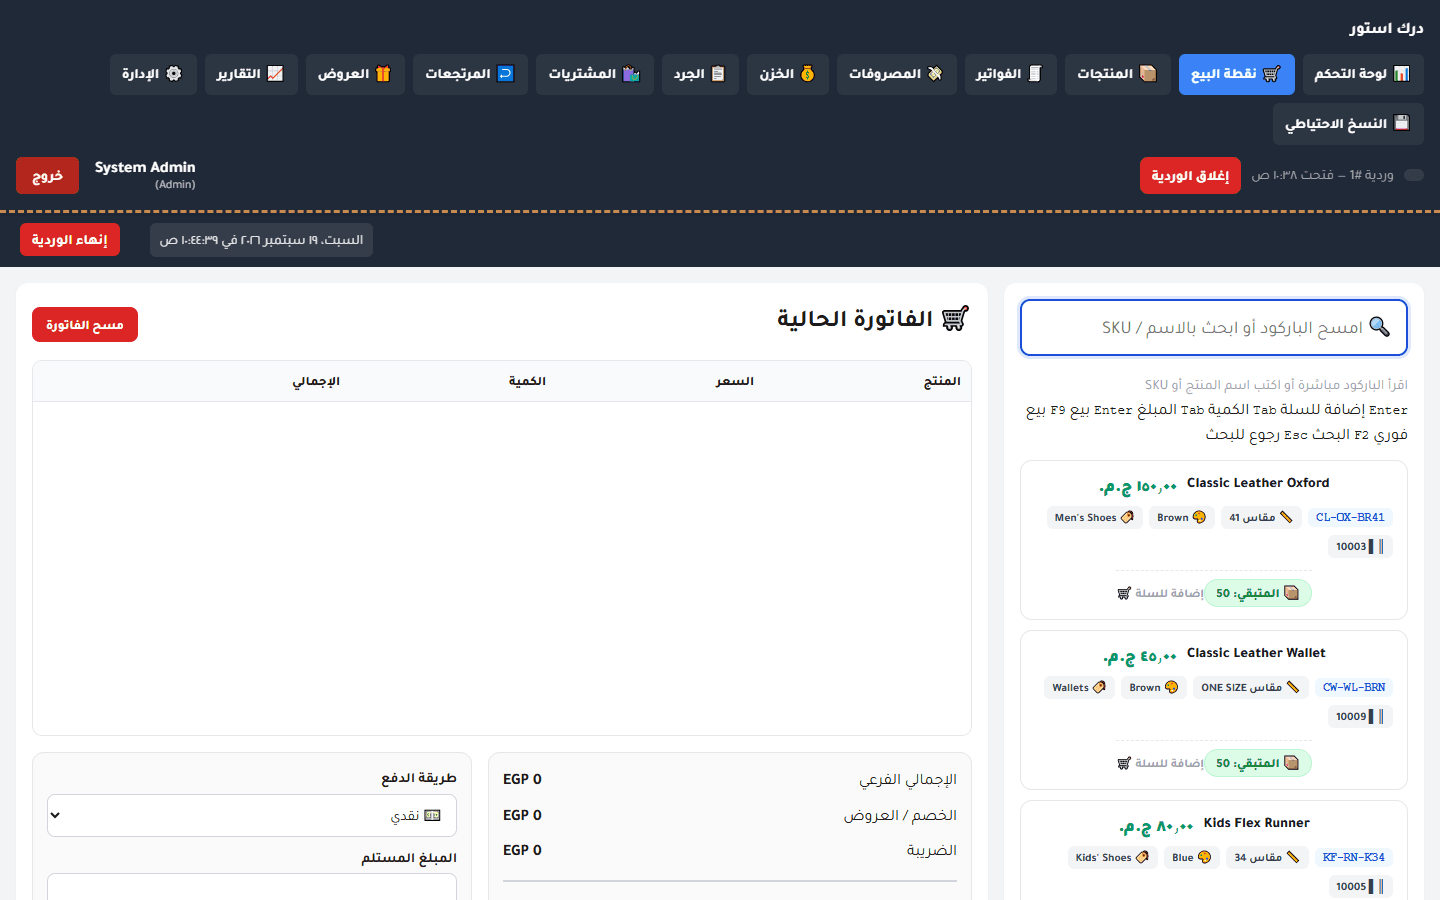
Task: Focus the barcode or SKU search field
Action: (x=1214, y=327)
